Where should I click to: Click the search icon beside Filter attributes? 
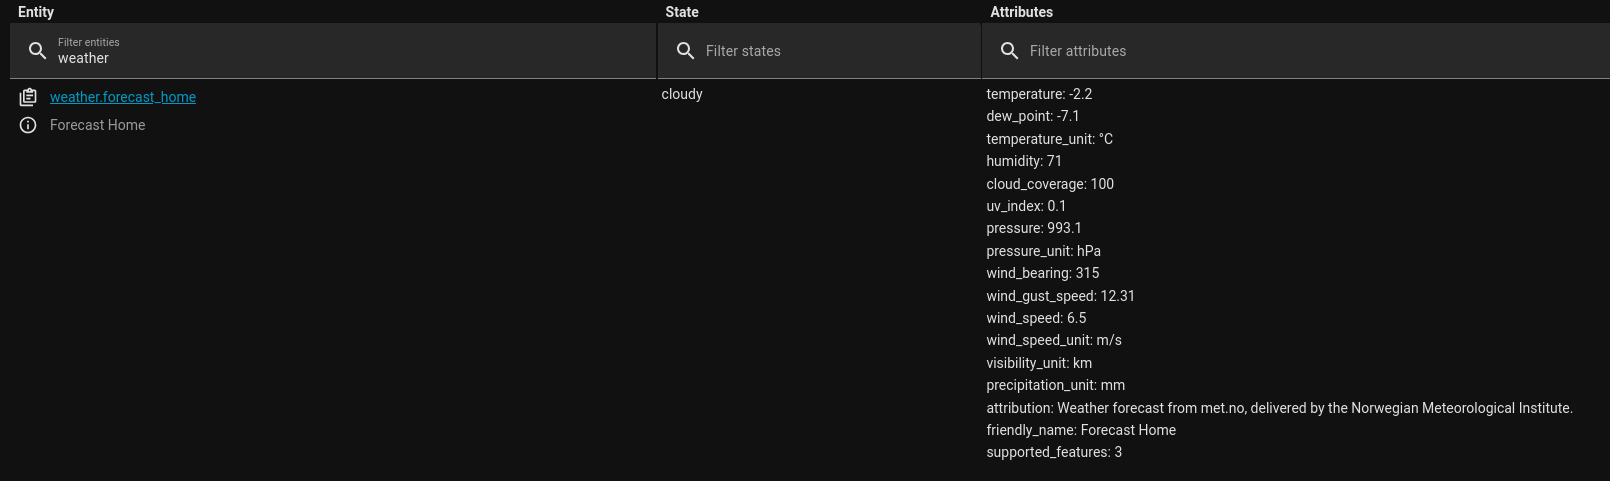click(1009, 51)
